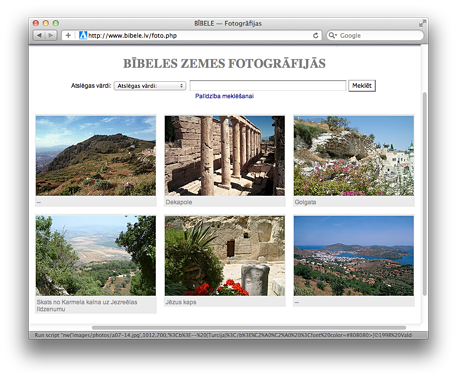Open the Karmela kalna view photo

pos(96,256)
